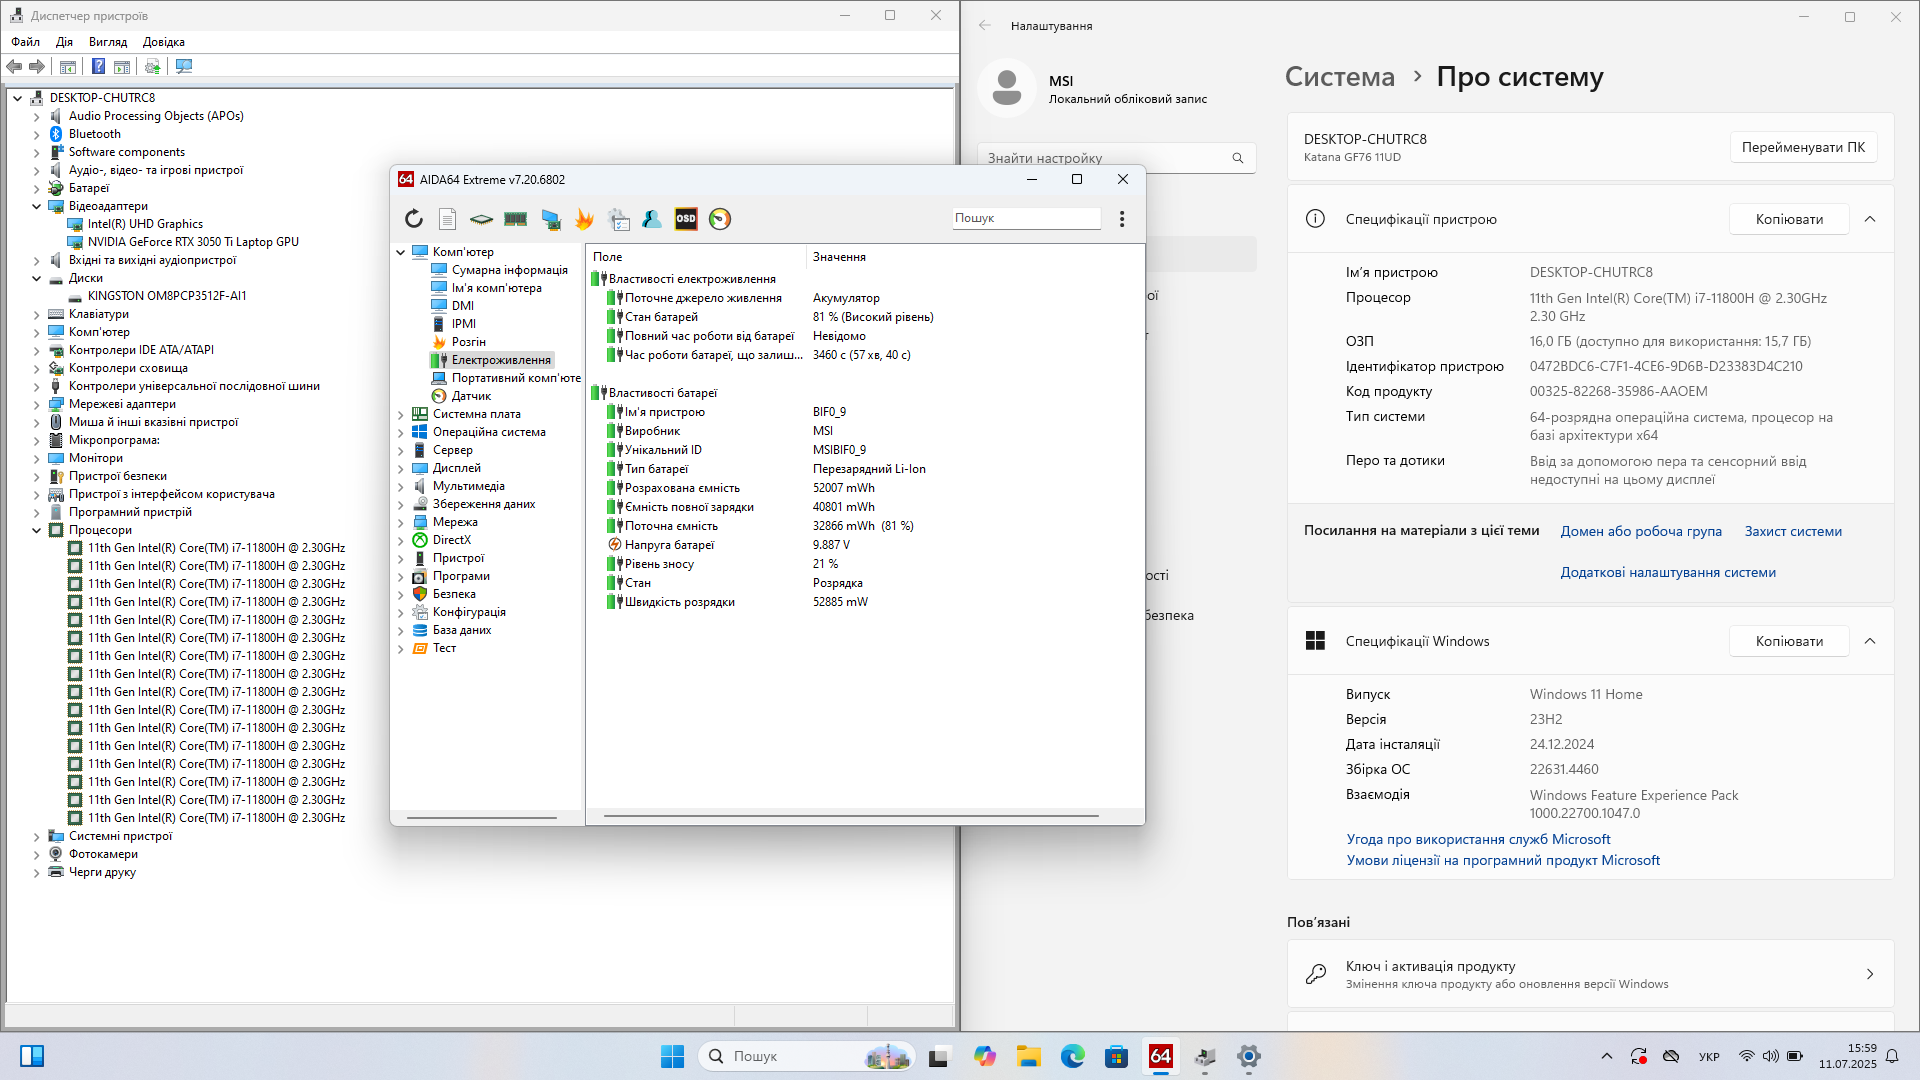Open the three-dot menu in AIDA64
1920x1080 pixels.
pos(1122,219)
